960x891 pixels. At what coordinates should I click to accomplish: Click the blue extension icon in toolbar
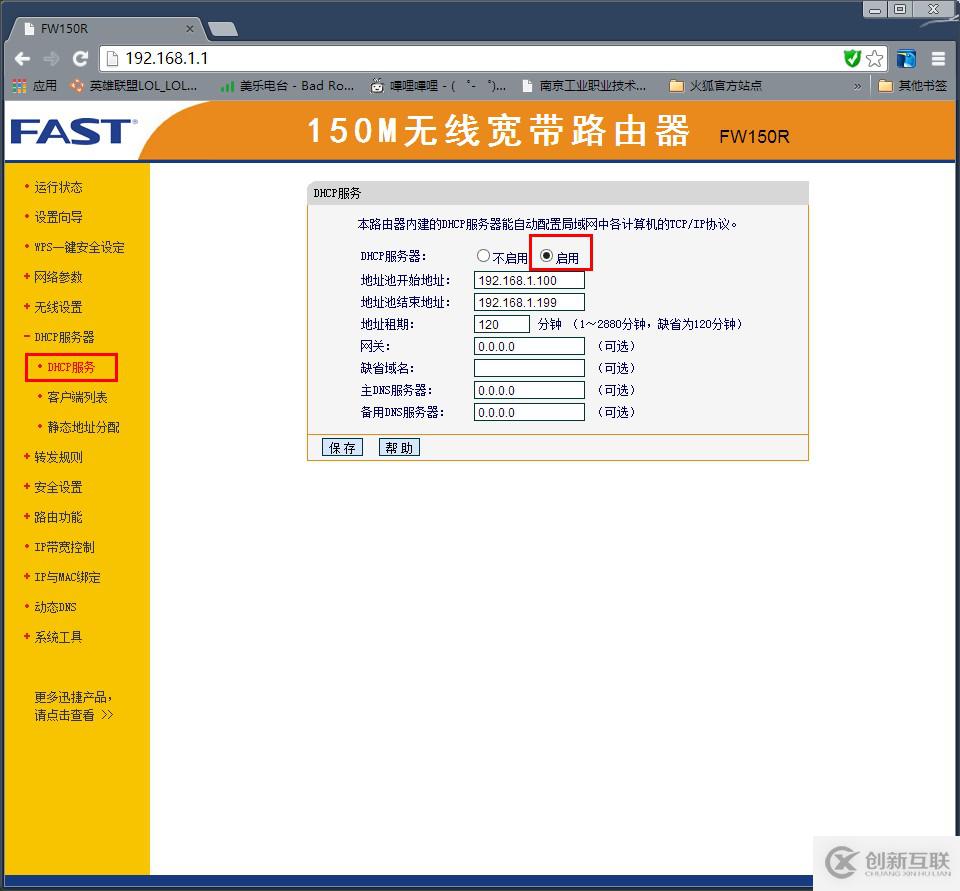(x=906, y=59)
